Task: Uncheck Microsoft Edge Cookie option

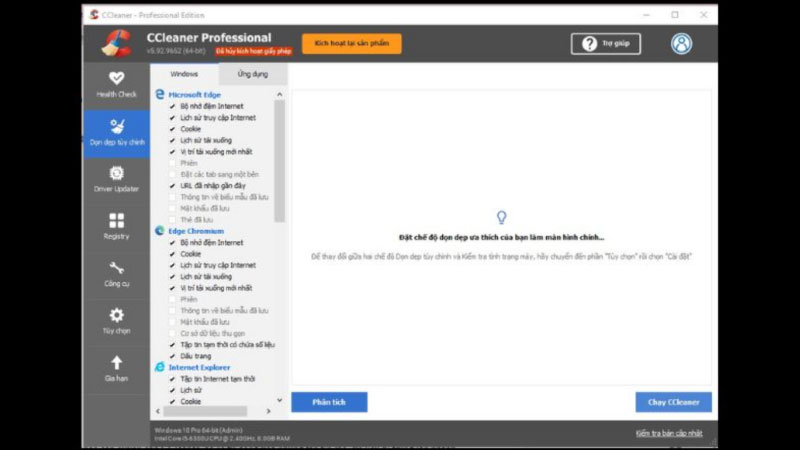Action: (x=172, y=129)
